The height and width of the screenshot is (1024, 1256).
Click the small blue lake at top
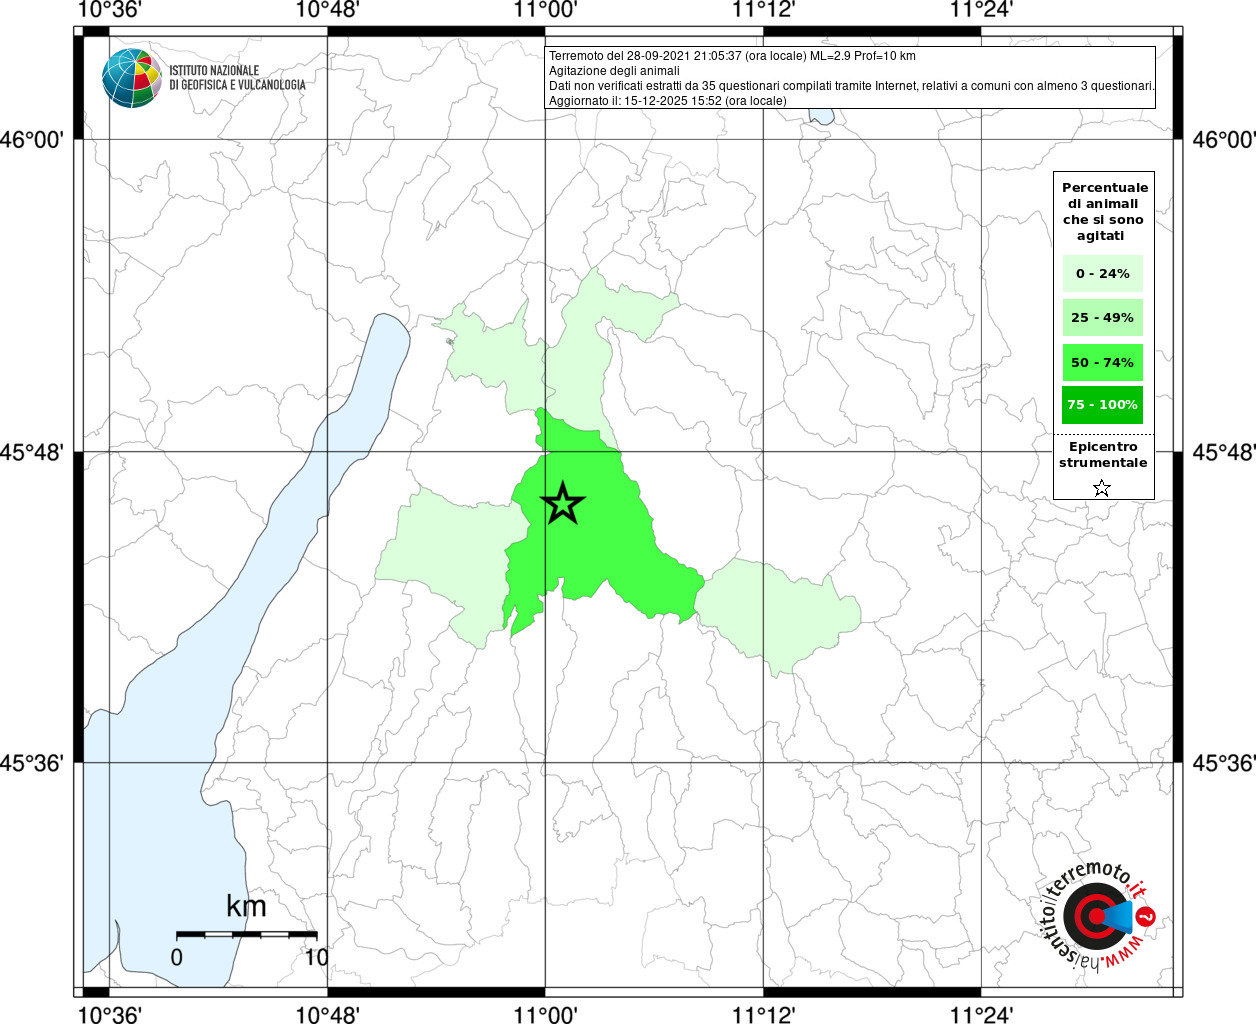[821, 116]
